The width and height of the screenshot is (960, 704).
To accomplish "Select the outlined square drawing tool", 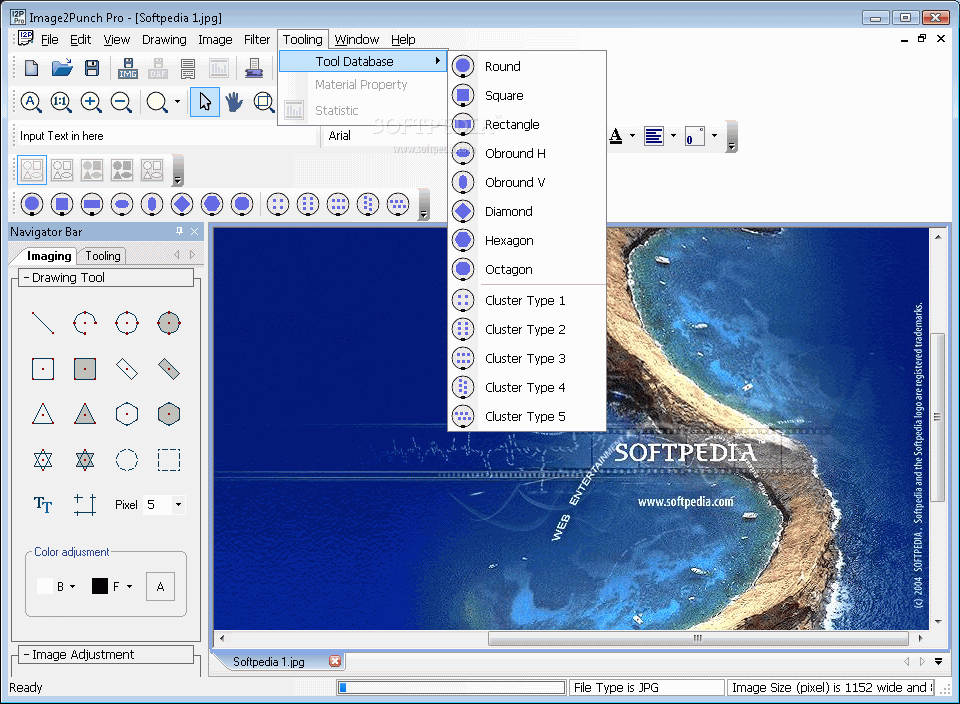I will (43, 369).
